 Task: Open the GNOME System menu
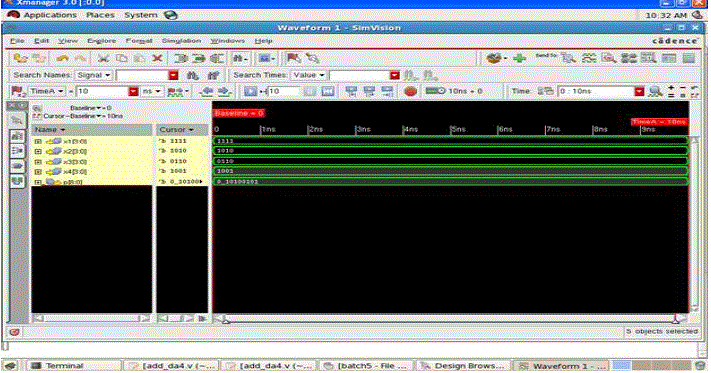coord(141,15)
